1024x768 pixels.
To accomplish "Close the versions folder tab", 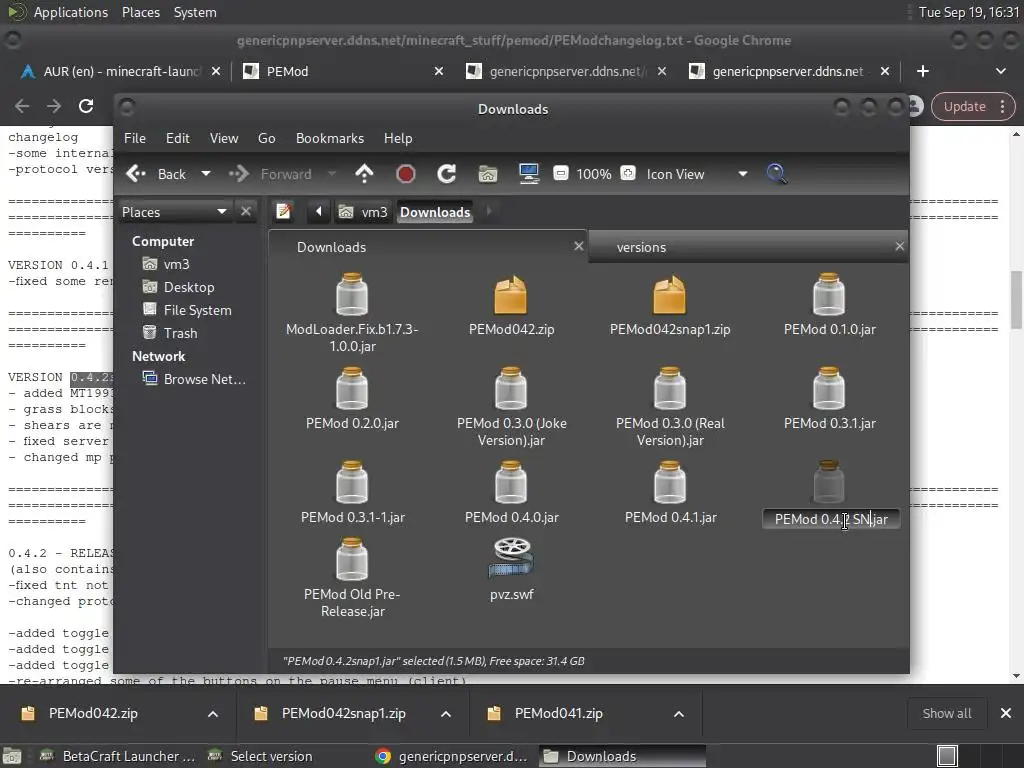I will click(x=899, y=246).
